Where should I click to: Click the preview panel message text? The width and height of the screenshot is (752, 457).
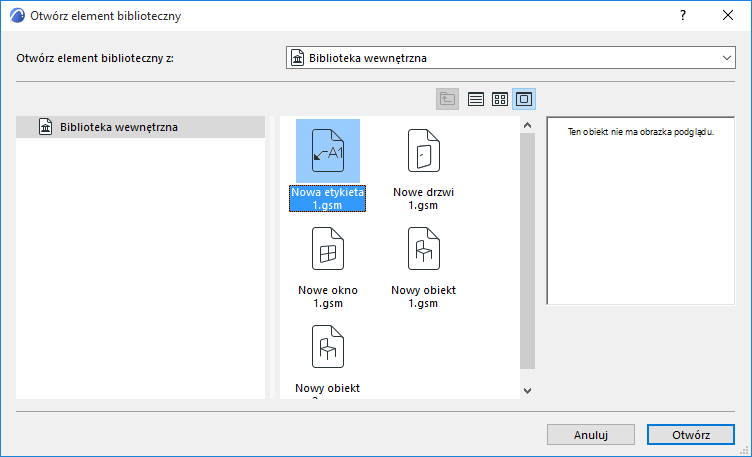point(641,132)
